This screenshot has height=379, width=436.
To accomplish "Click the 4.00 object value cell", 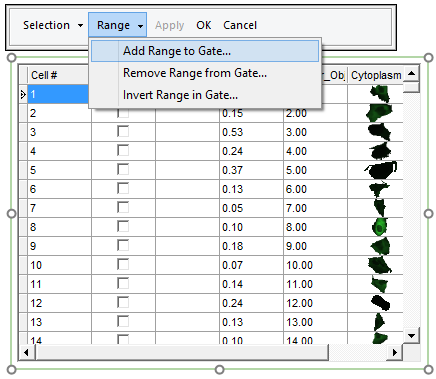I will [315, 151].
